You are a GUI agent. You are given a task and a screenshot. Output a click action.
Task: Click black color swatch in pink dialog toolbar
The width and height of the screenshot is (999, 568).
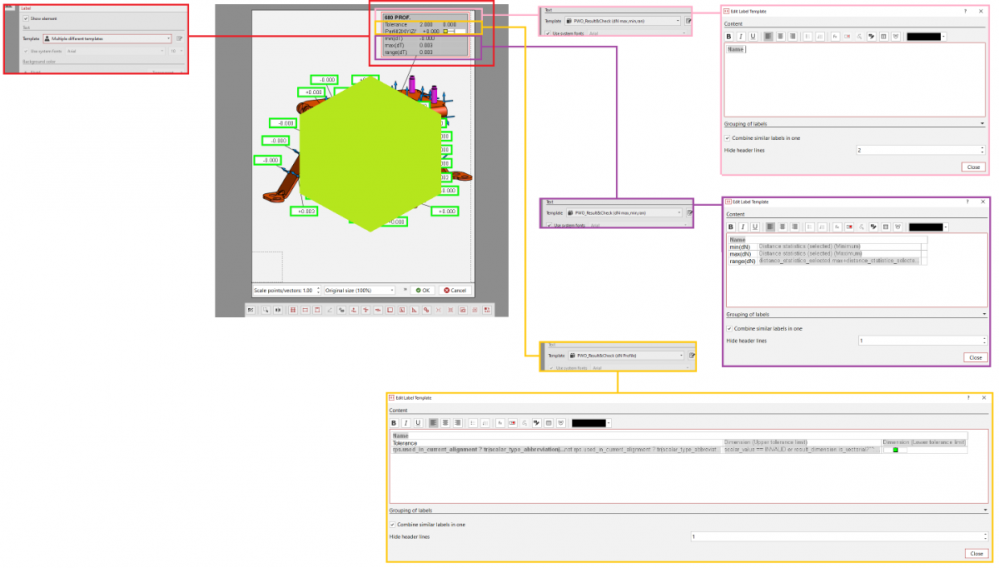tap(927, 36)
